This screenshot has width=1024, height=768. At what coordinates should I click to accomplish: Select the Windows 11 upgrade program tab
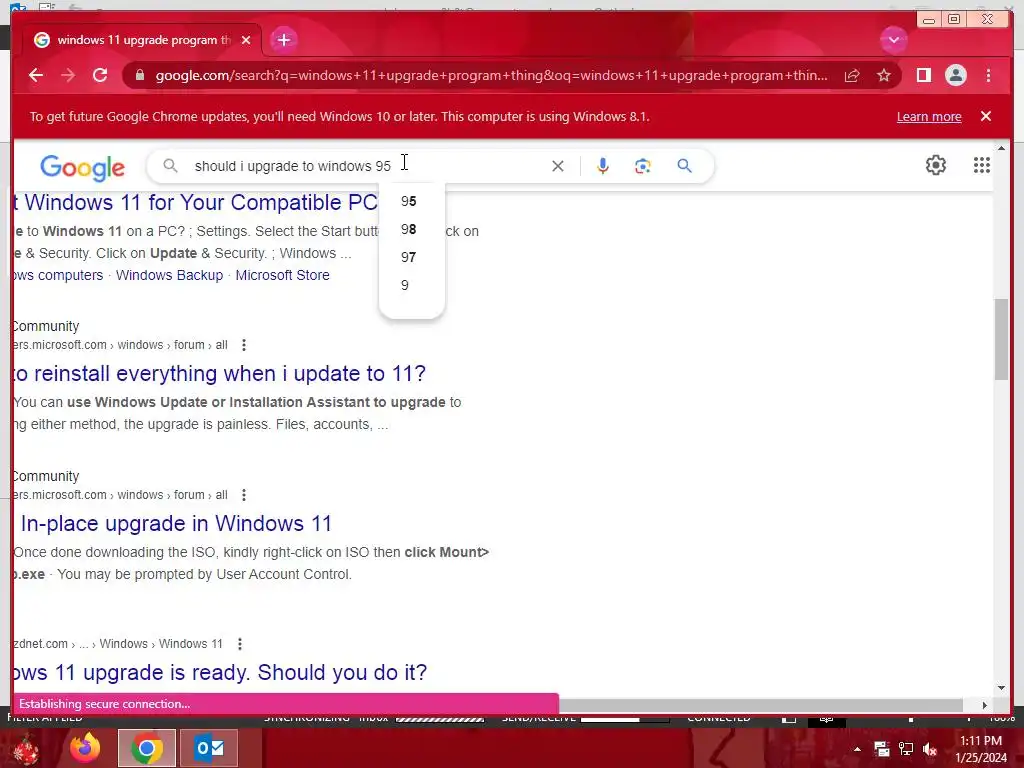point(142,40)
